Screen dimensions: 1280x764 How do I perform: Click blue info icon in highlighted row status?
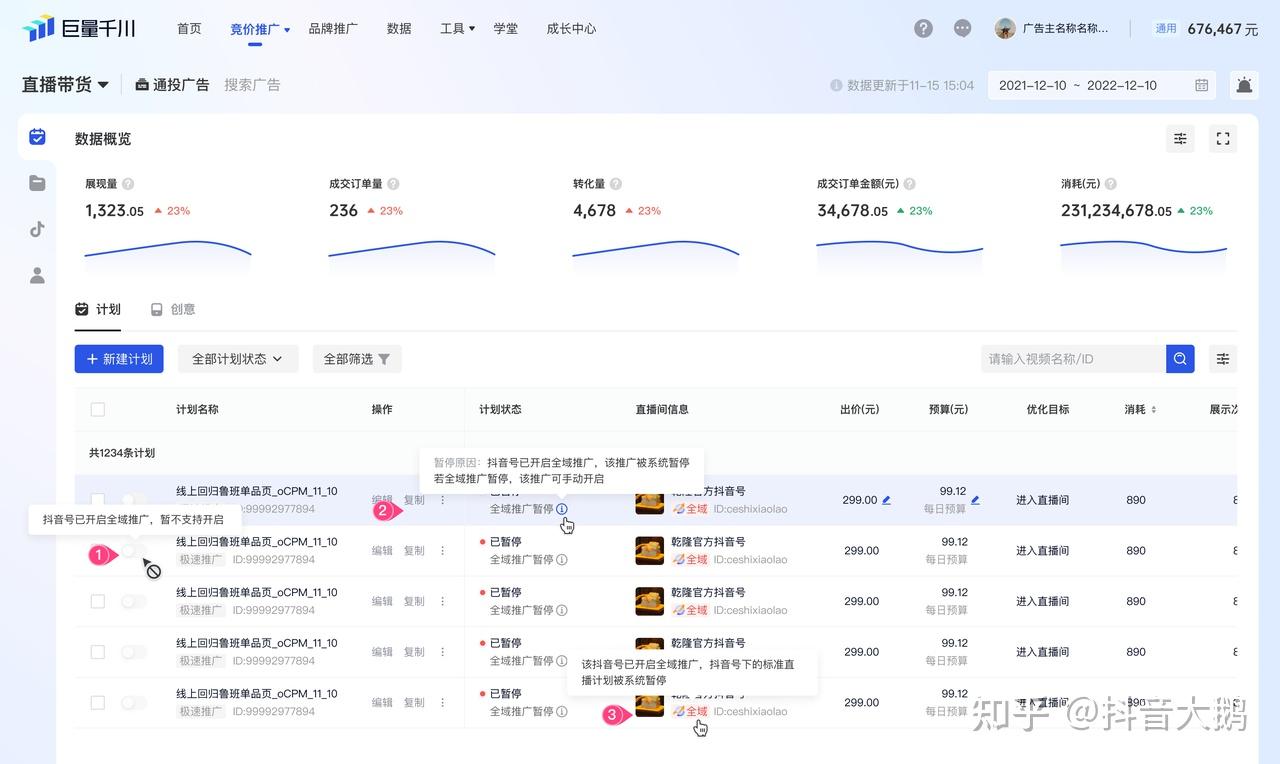[x=562, y=509]
